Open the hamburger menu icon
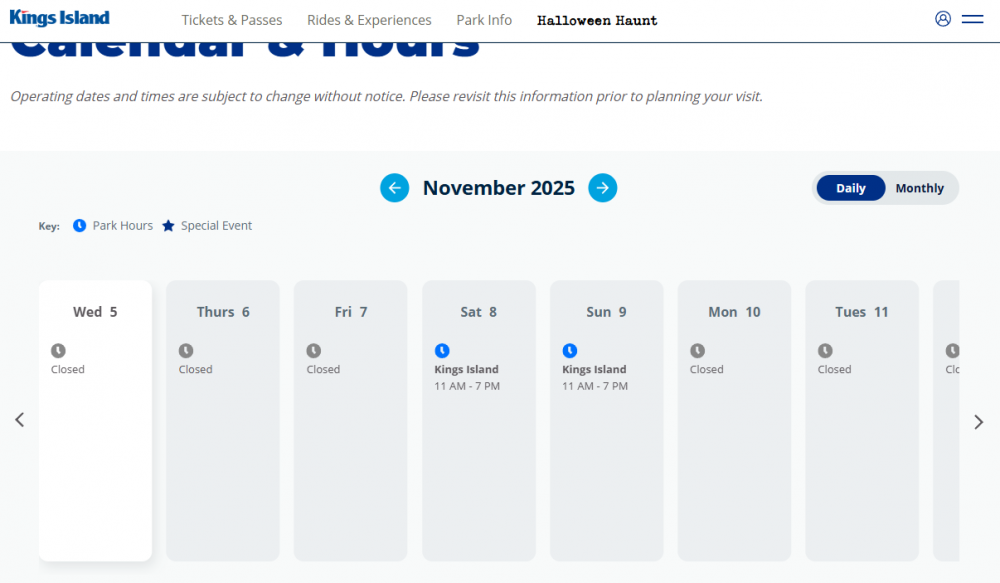Screen dimensions: 1000x583 [x=973, y=18]
